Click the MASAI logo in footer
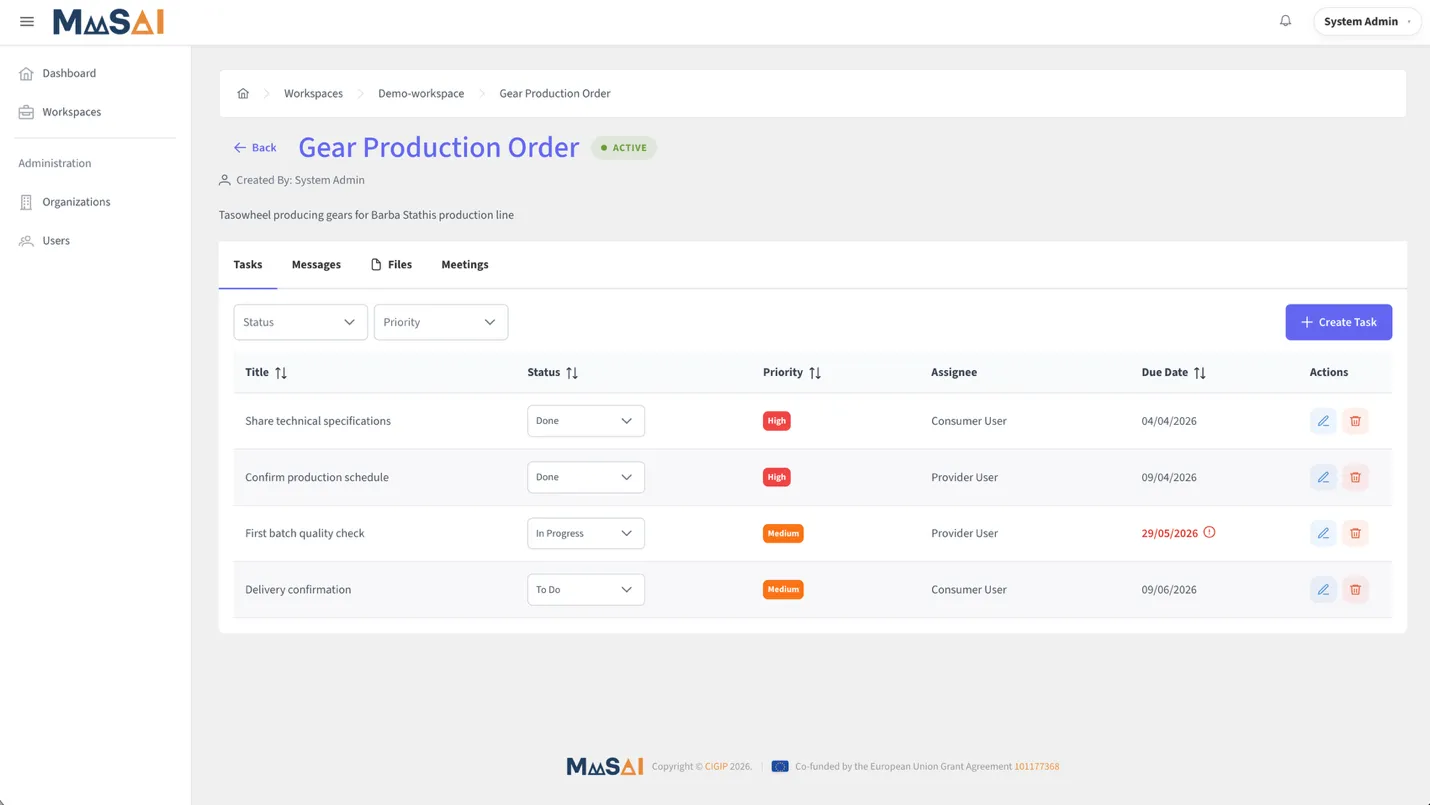Image resolution: width=1430 pixels, height=805 pixels. coord(605,767)
